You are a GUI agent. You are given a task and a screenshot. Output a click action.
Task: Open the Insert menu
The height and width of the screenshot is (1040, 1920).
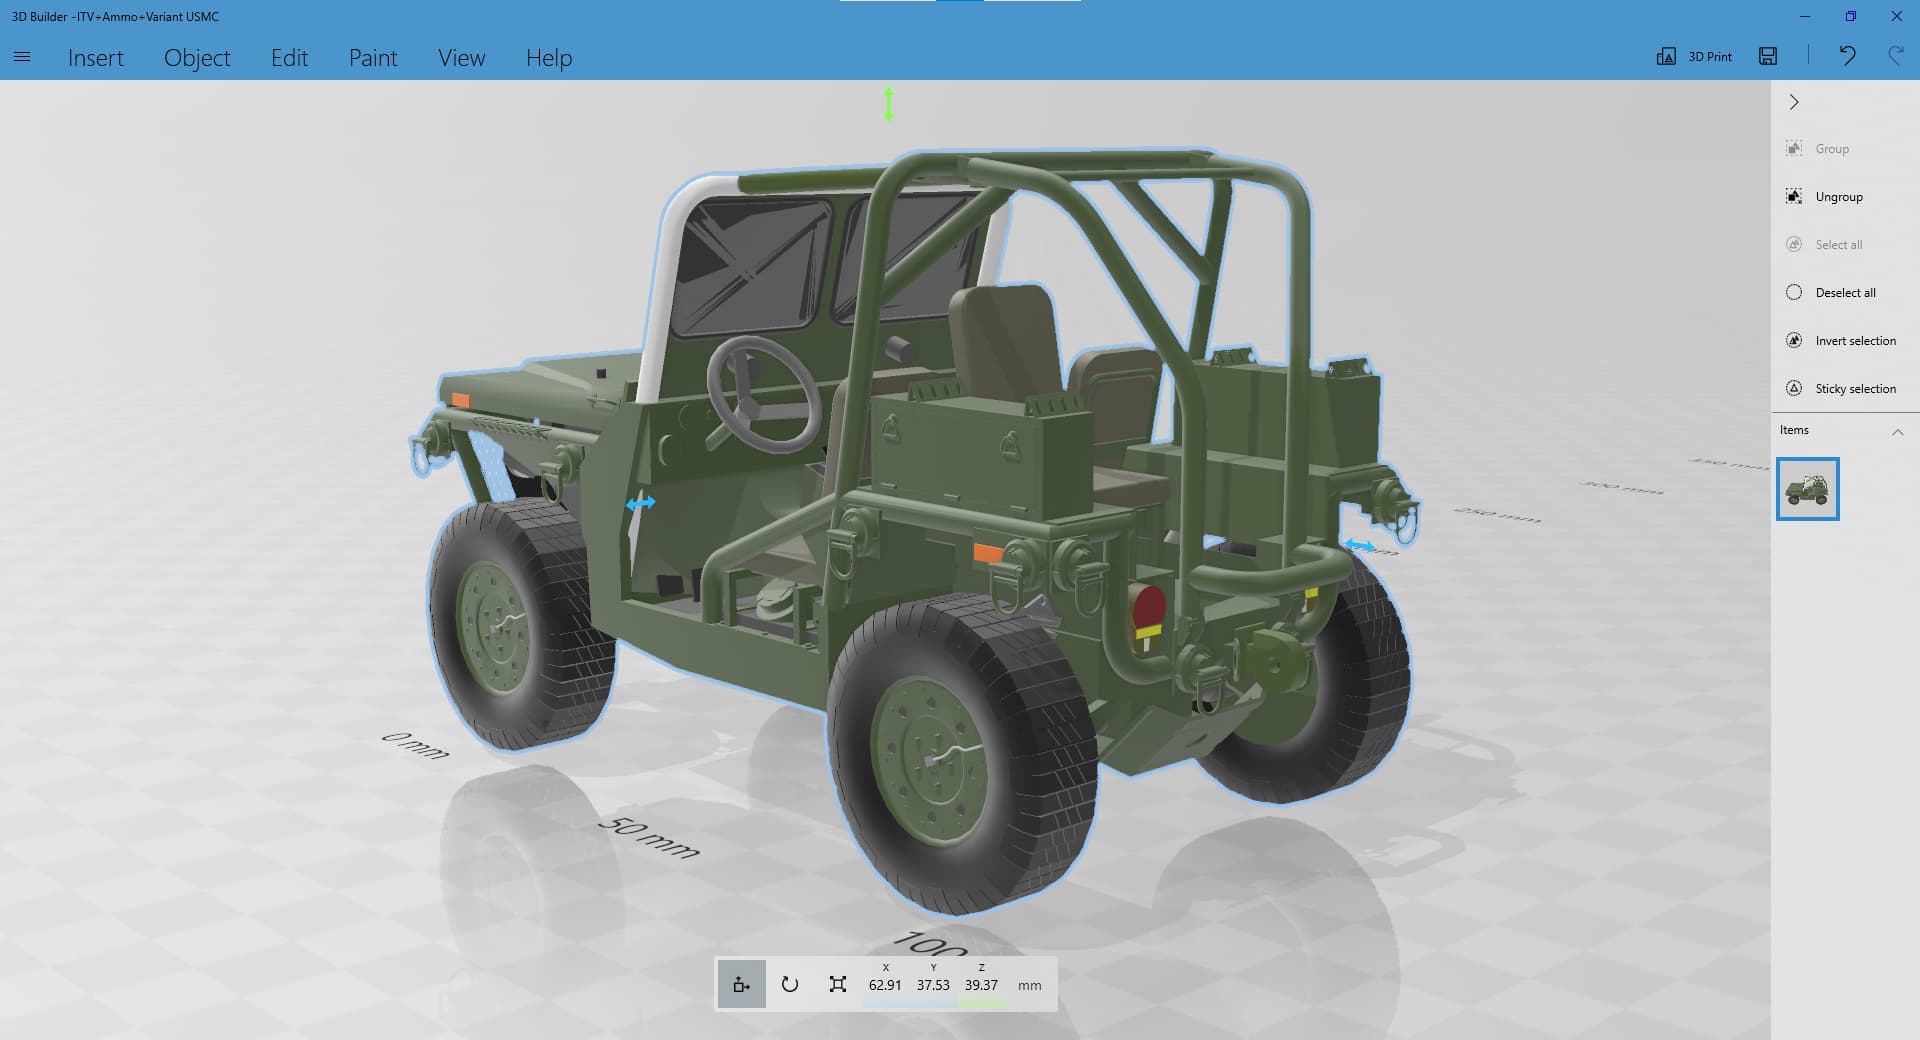96,58
